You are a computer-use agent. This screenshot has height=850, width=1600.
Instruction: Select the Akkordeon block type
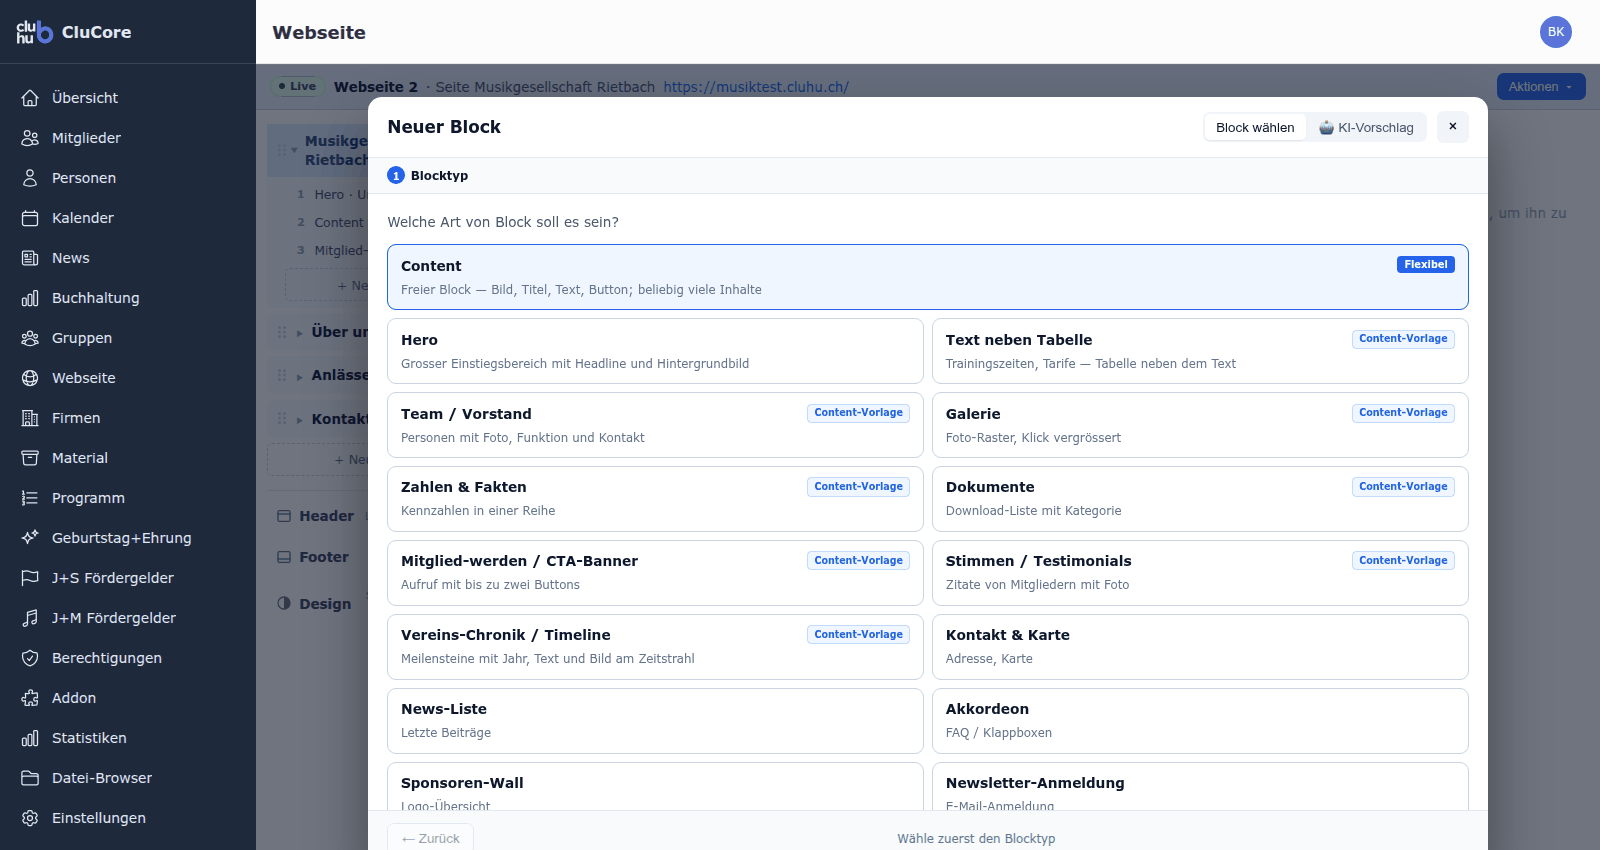click(1200, 721)
